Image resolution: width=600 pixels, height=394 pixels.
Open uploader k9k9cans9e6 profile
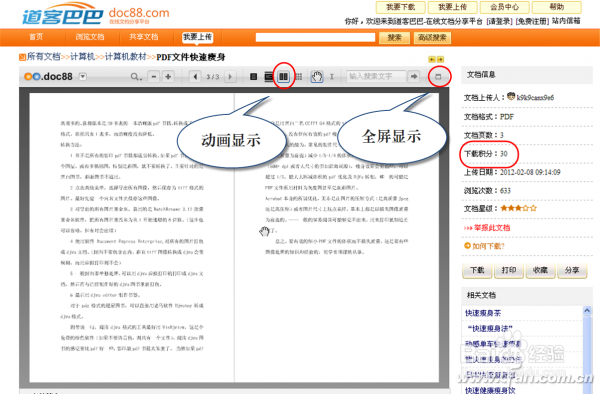[x=535, y=98]
